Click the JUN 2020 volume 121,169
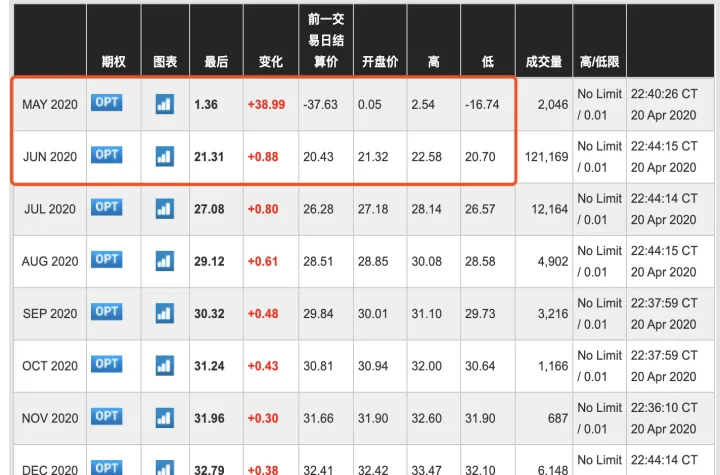 pos(544,157)
